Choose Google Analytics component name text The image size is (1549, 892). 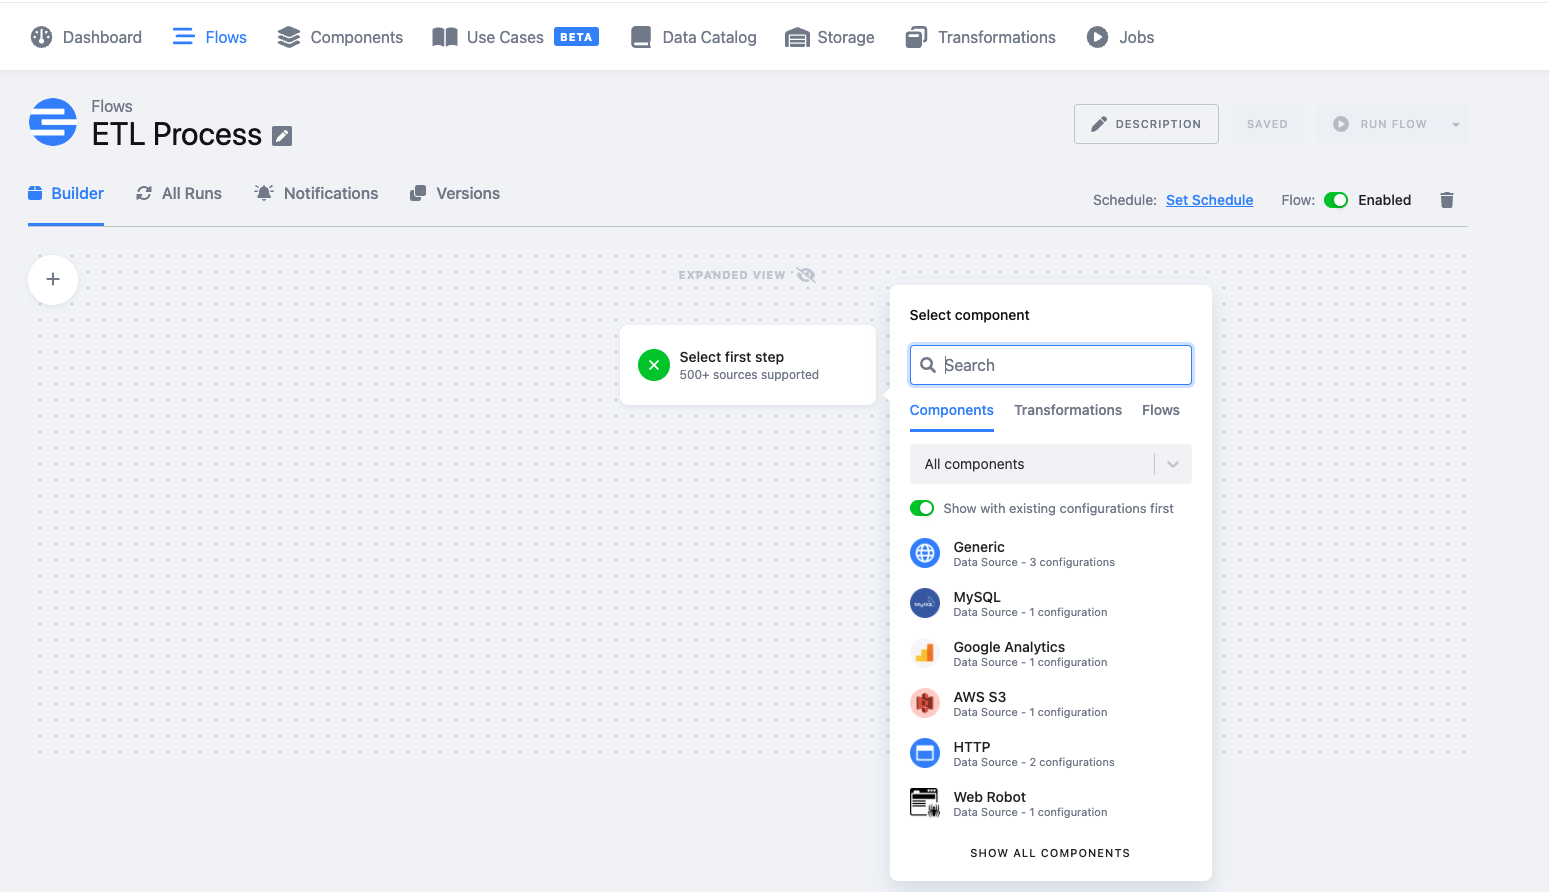tap(1009, 647)
